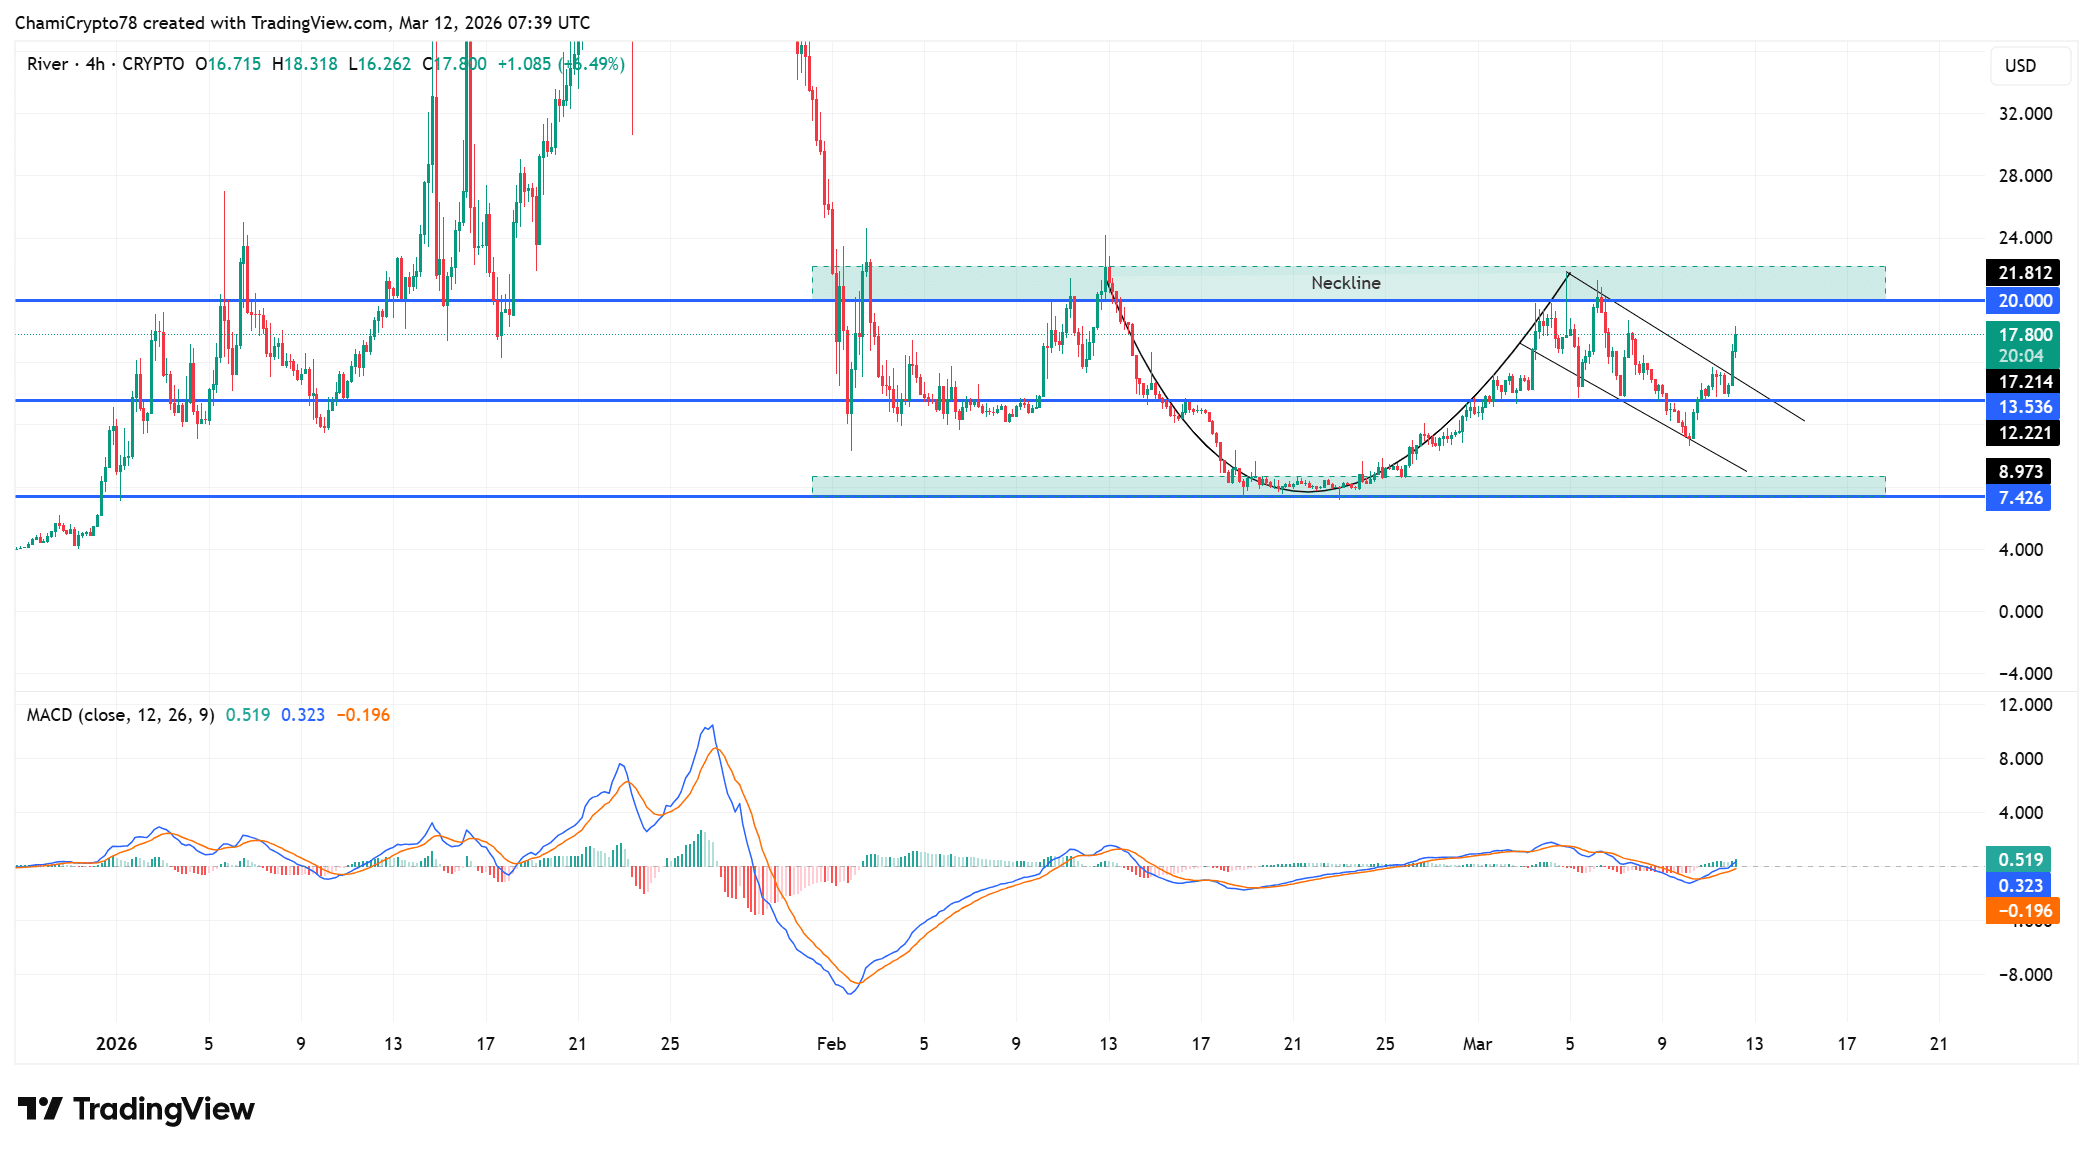
Task: Click the 12.221 black price label
Action: pyautogui.click(x=2024, y=433)
